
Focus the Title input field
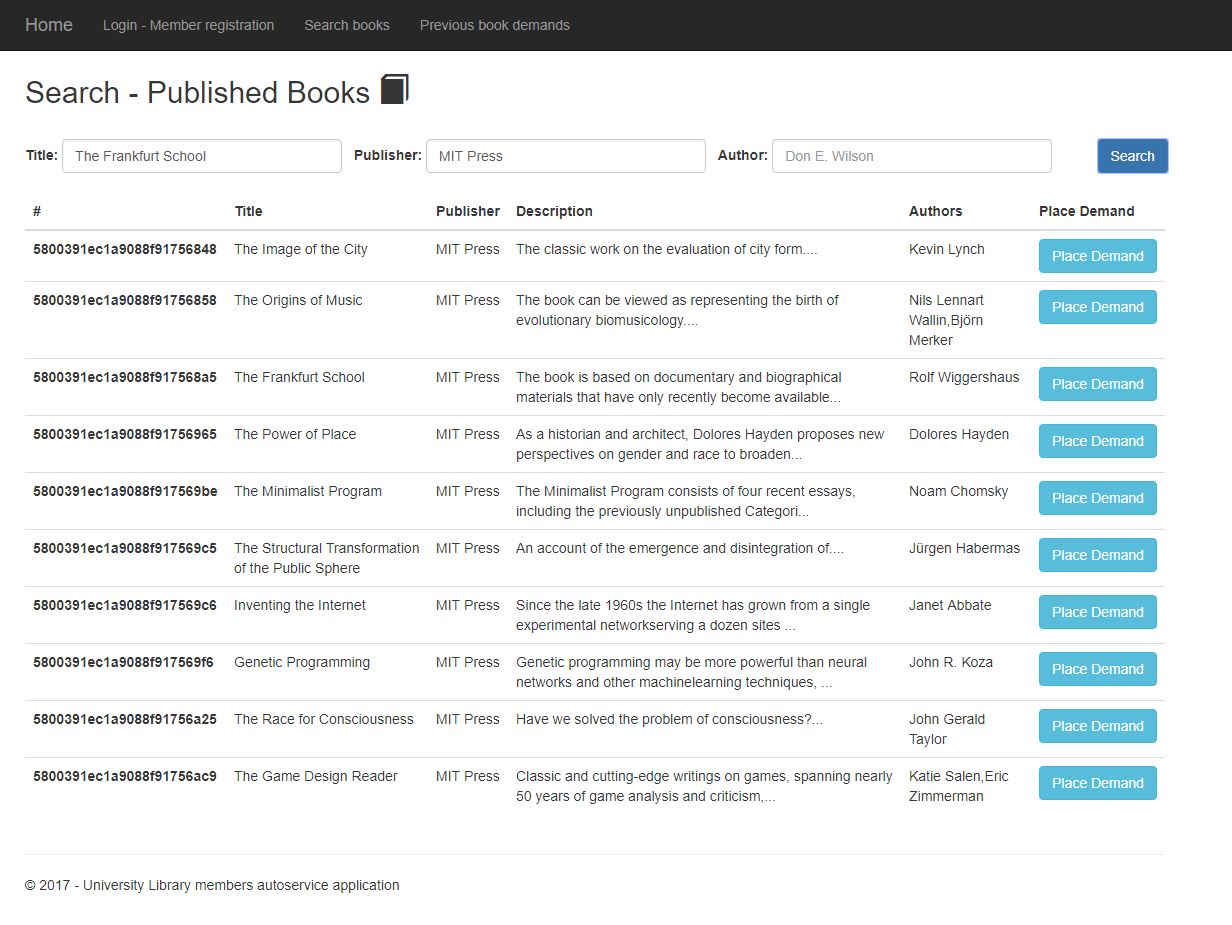pyautogui.click(x=202, y=156)
